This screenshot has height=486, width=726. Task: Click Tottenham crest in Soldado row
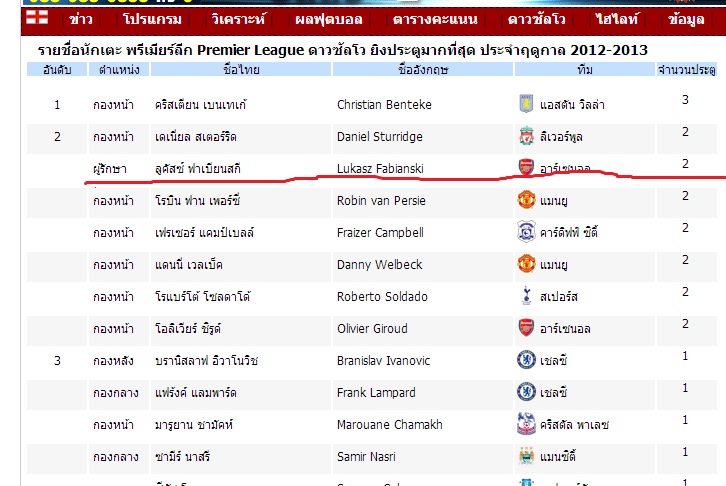point(526,295)
